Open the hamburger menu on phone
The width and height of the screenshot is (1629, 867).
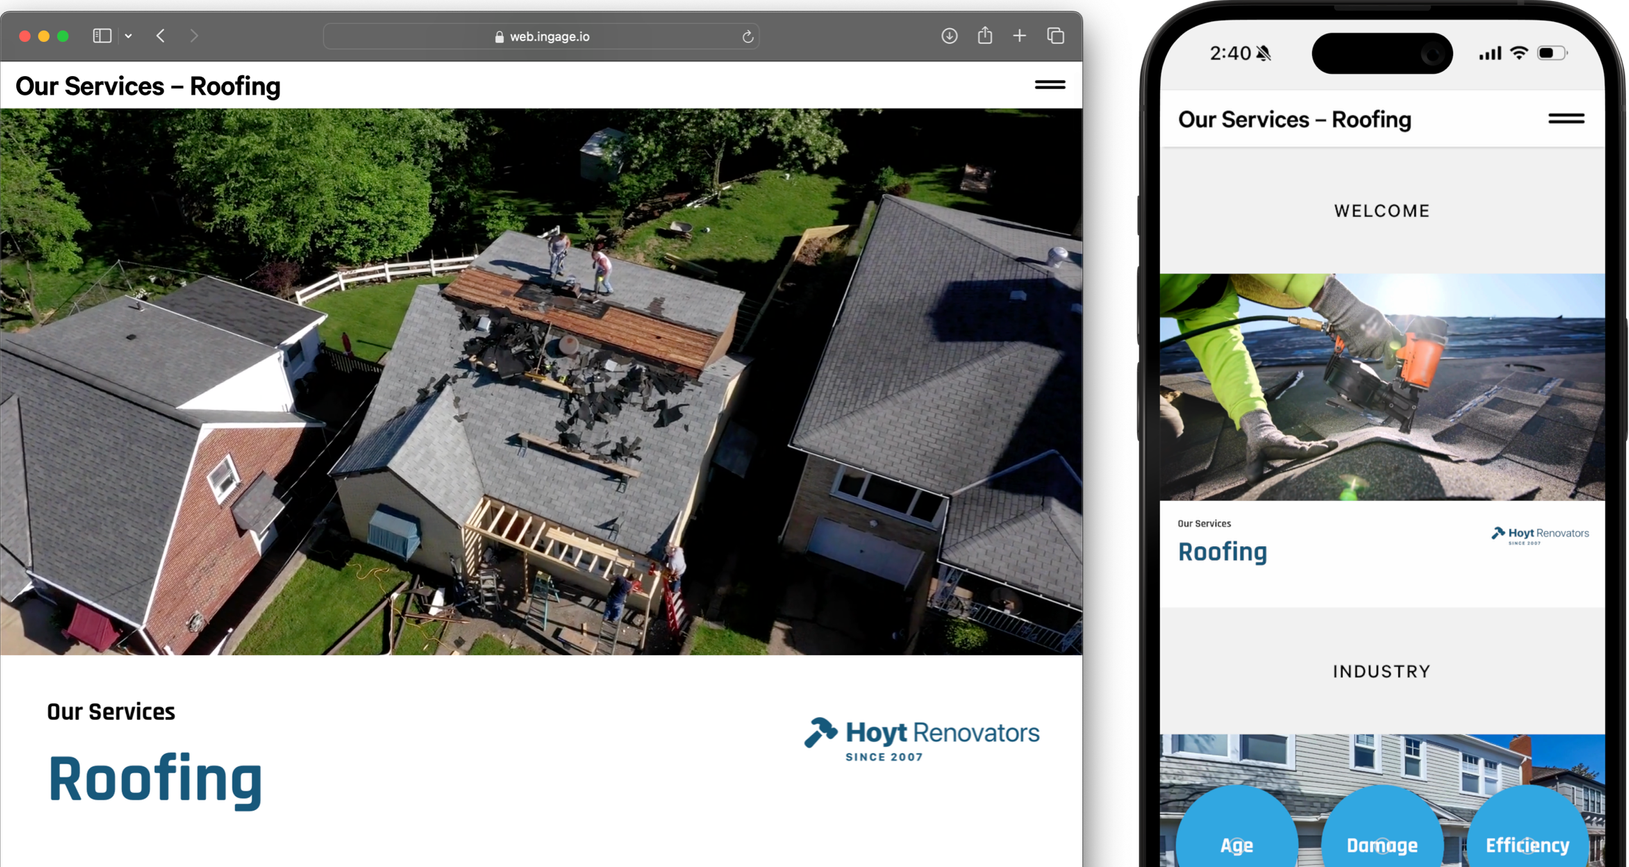[x=1566, y=118]
